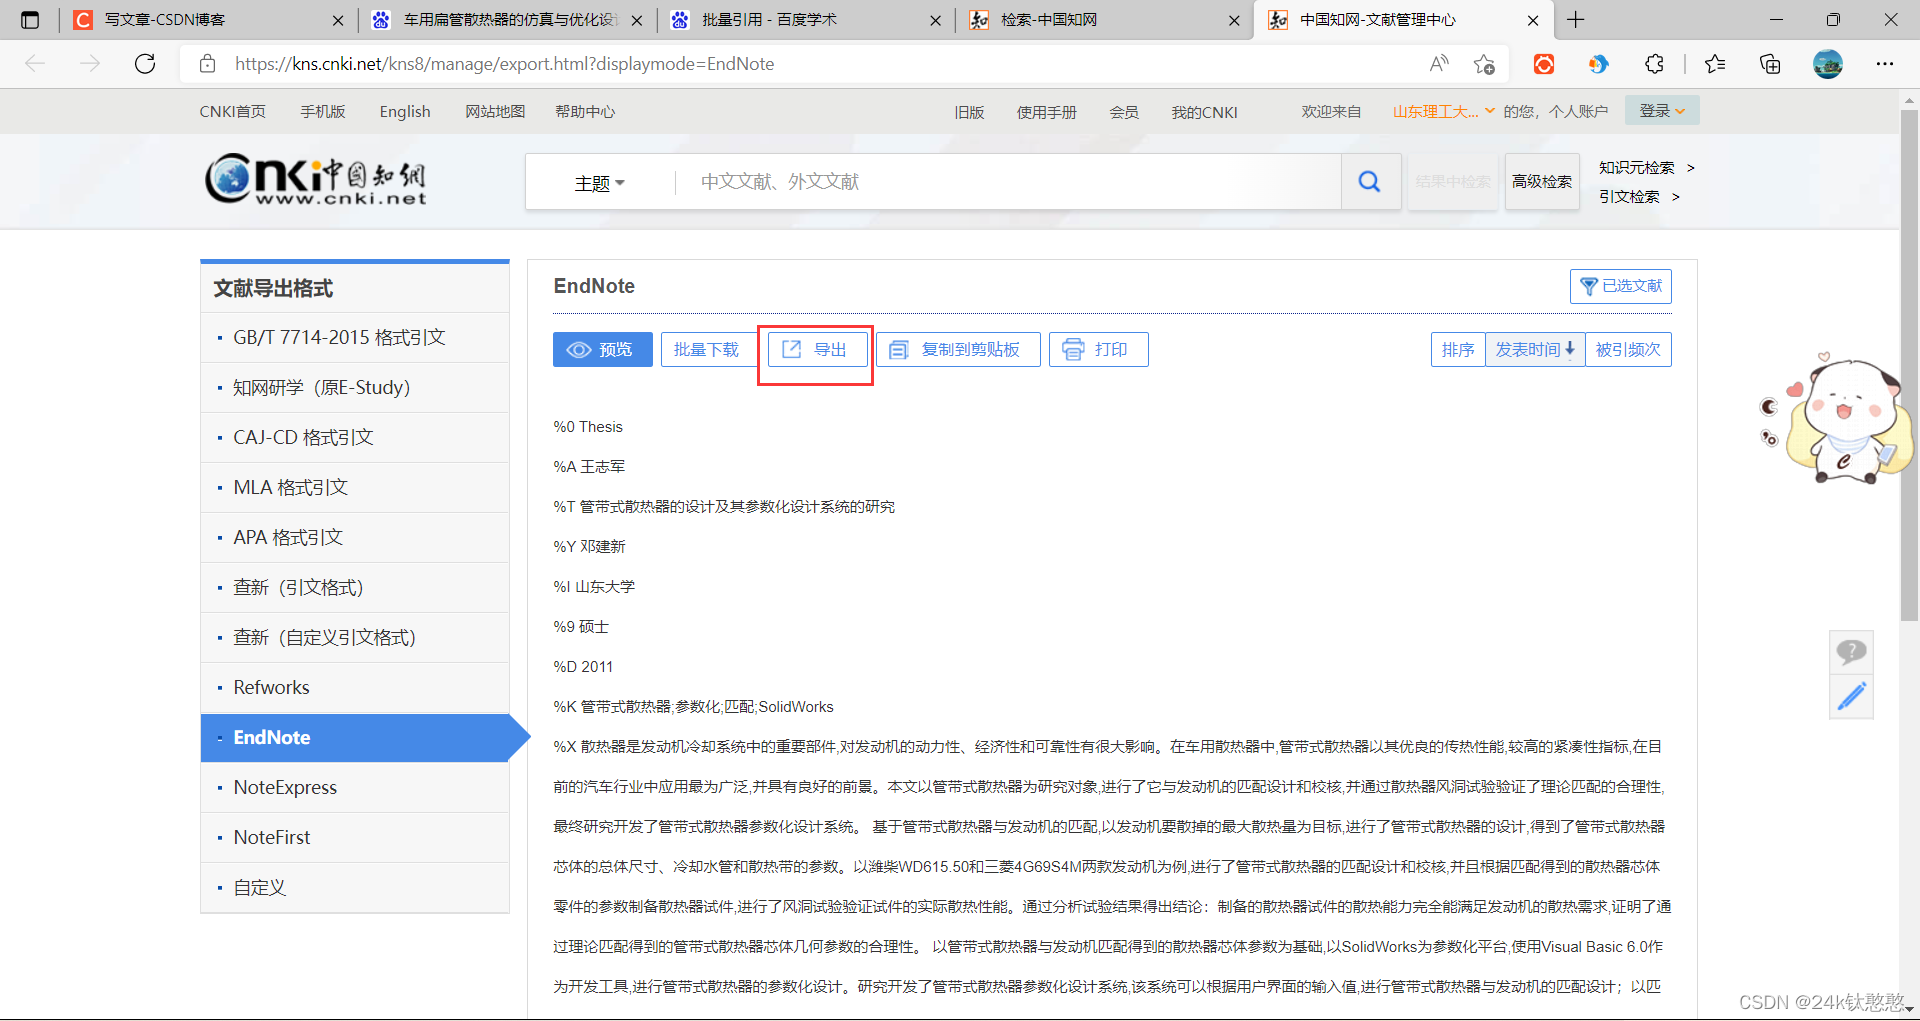Select GB/T 7714-2015 格式引文 format
The height and width of the screenshot is (1021, 1920).
tap(355, 337)
